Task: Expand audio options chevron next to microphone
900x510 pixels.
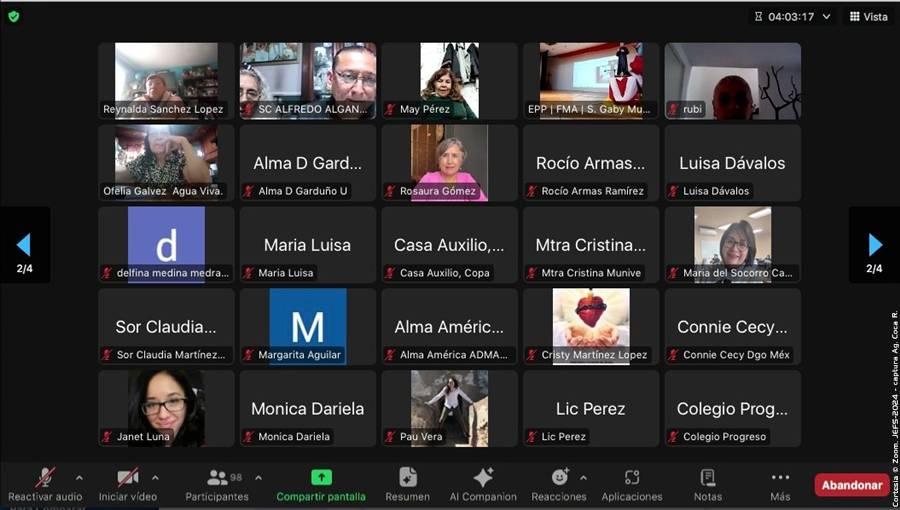Action: pyautogui.click(x=79, y=477)
